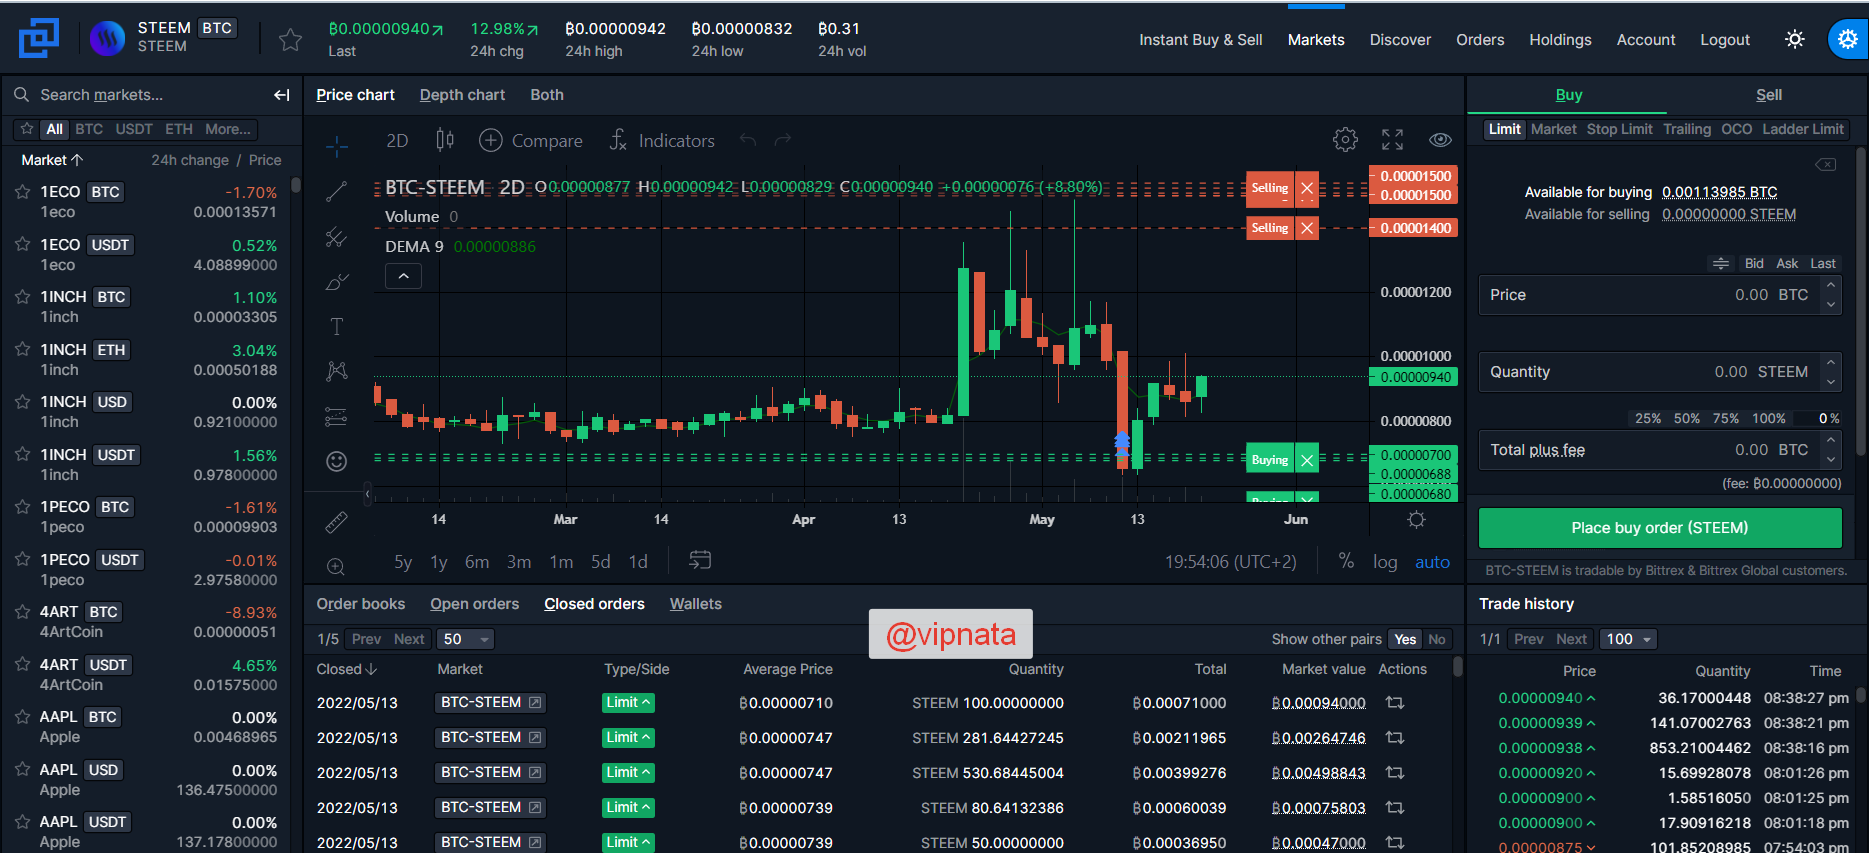Select the crosshair cursor tool
1869x853 pixels.
pos(337,147)
